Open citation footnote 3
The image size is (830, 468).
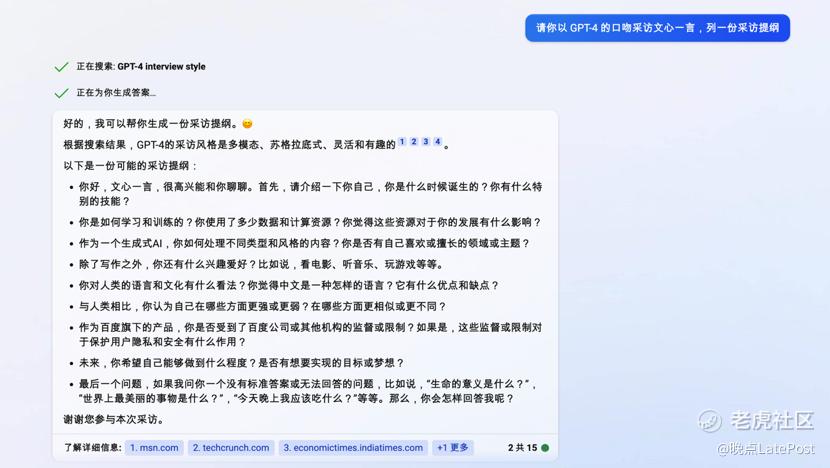pyautogui.click(x=426, y=142)
